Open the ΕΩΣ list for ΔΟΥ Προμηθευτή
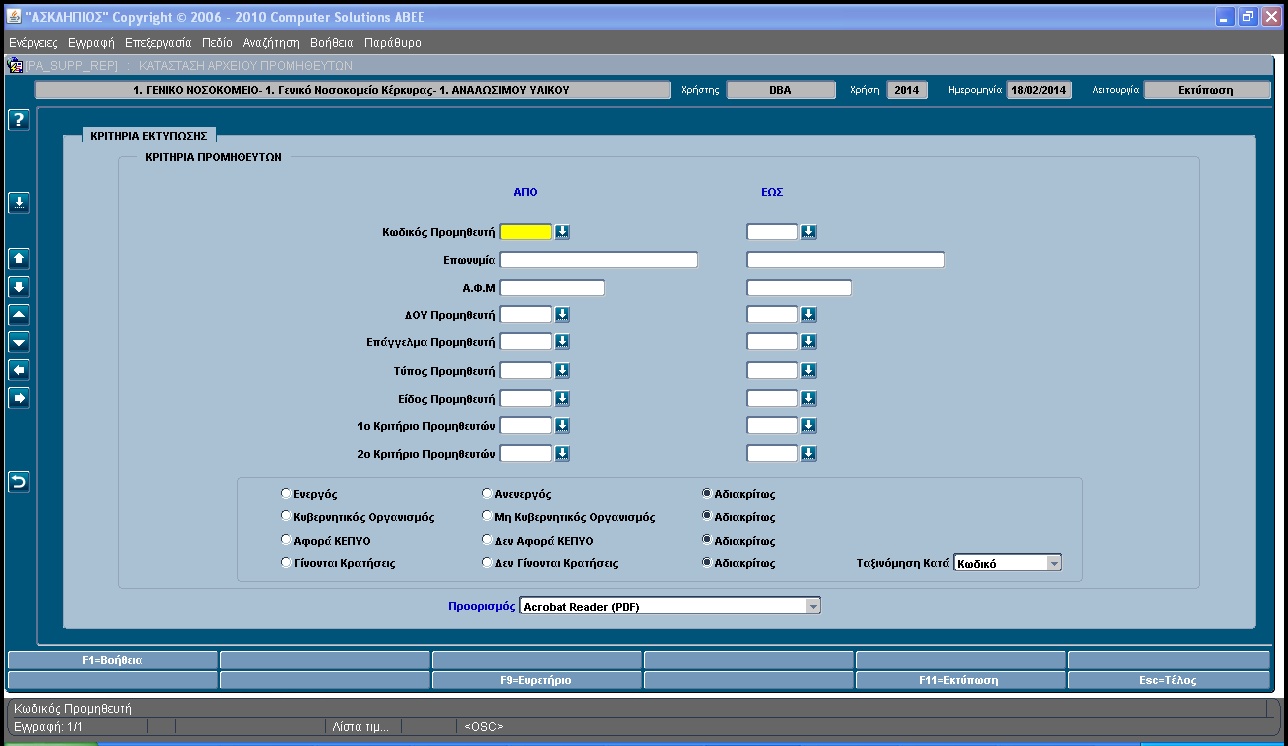This screenshot has height=746, width=1288. (809, 315)
